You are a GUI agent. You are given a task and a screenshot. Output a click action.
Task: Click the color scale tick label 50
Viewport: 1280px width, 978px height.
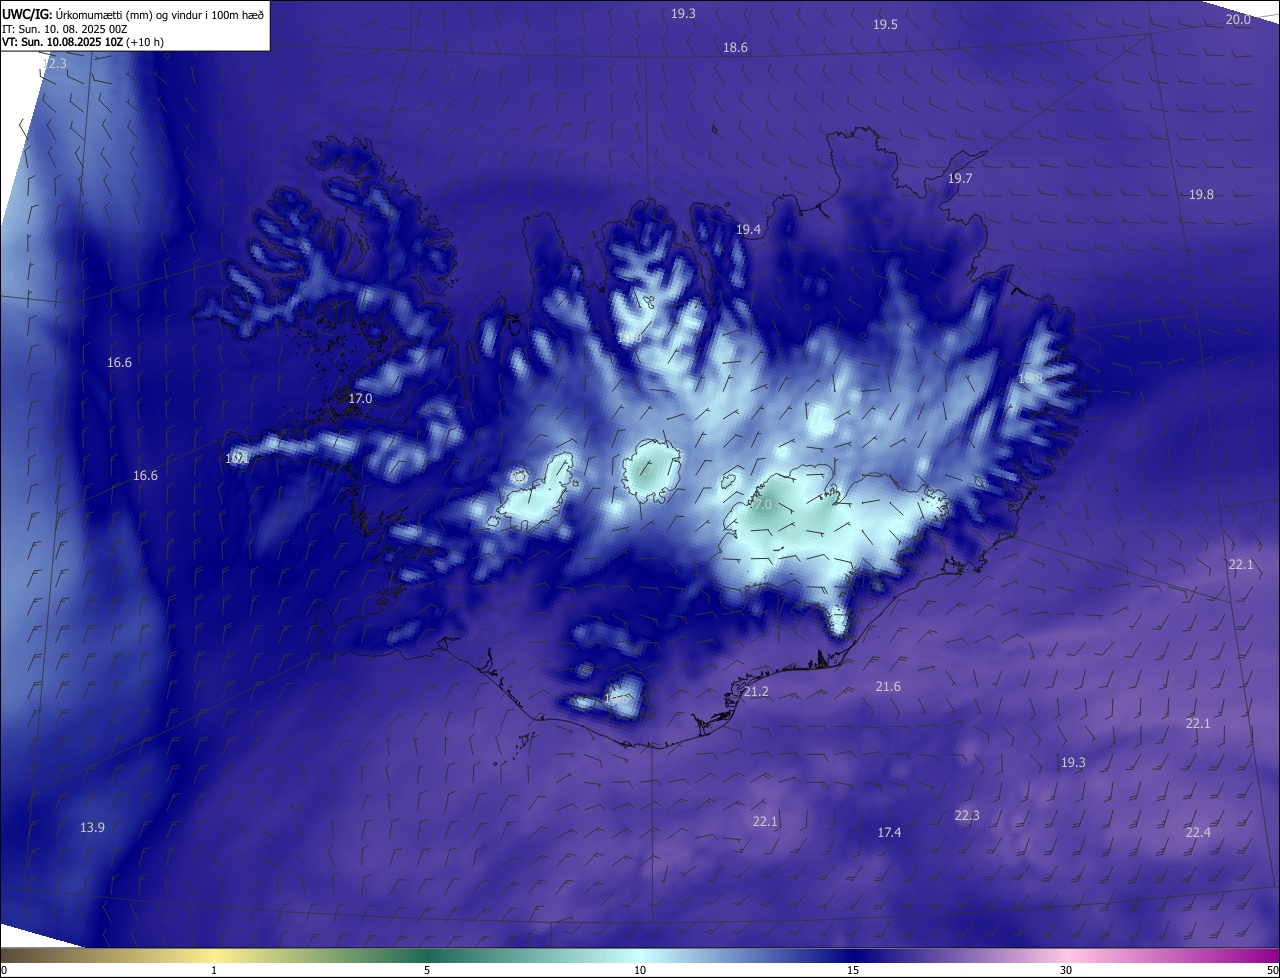pyautogui.click(x=1272, y=971)
